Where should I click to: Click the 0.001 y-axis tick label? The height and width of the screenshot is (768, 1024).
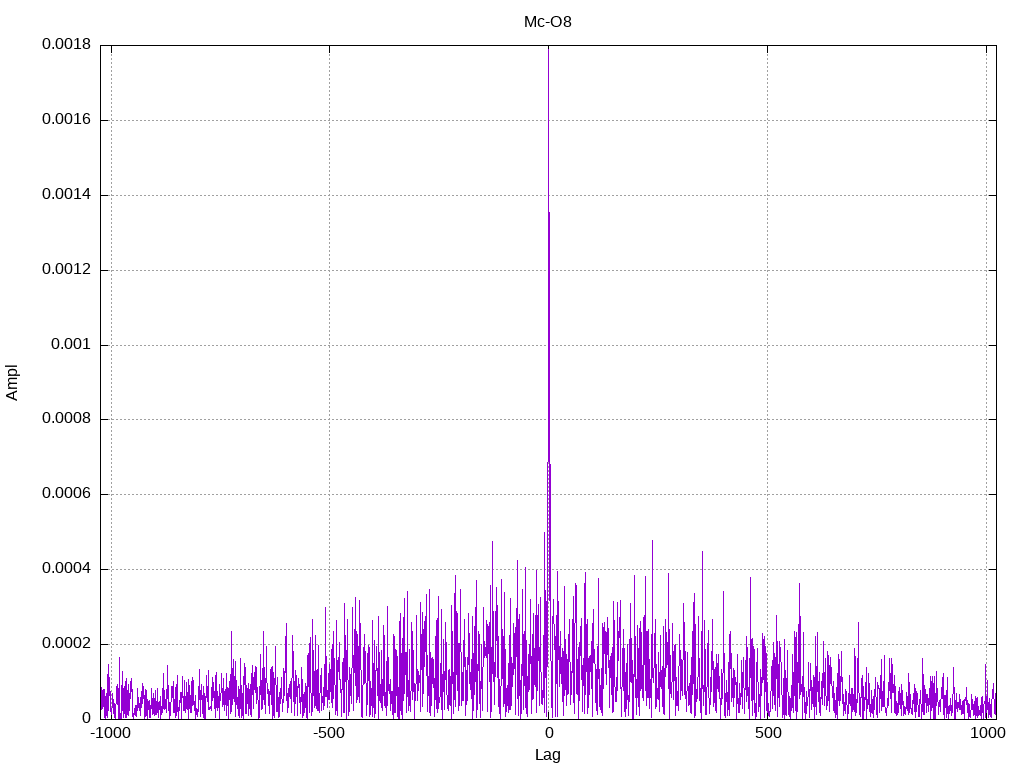pyautogui.click(x=71, y=344)
